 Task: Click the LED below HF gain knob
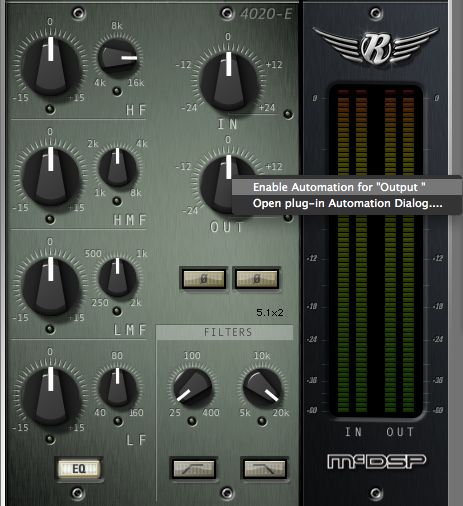coord(50,109)
